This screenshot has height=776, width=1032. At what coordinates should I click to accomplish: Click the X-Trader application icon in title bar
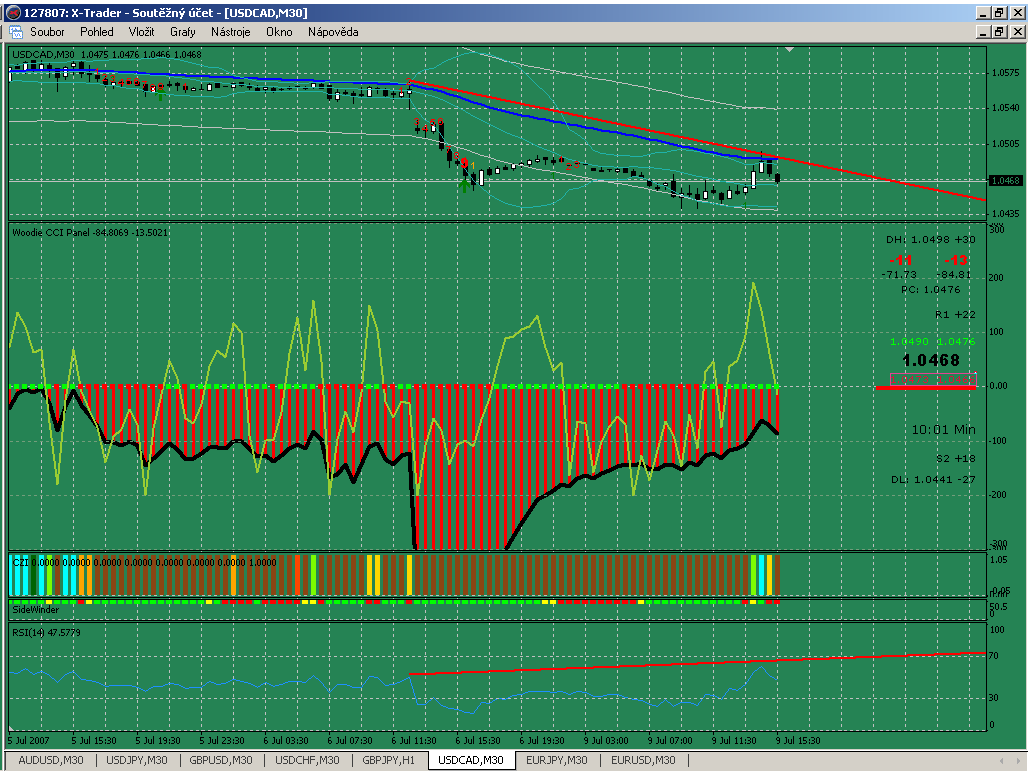point(13,13)
